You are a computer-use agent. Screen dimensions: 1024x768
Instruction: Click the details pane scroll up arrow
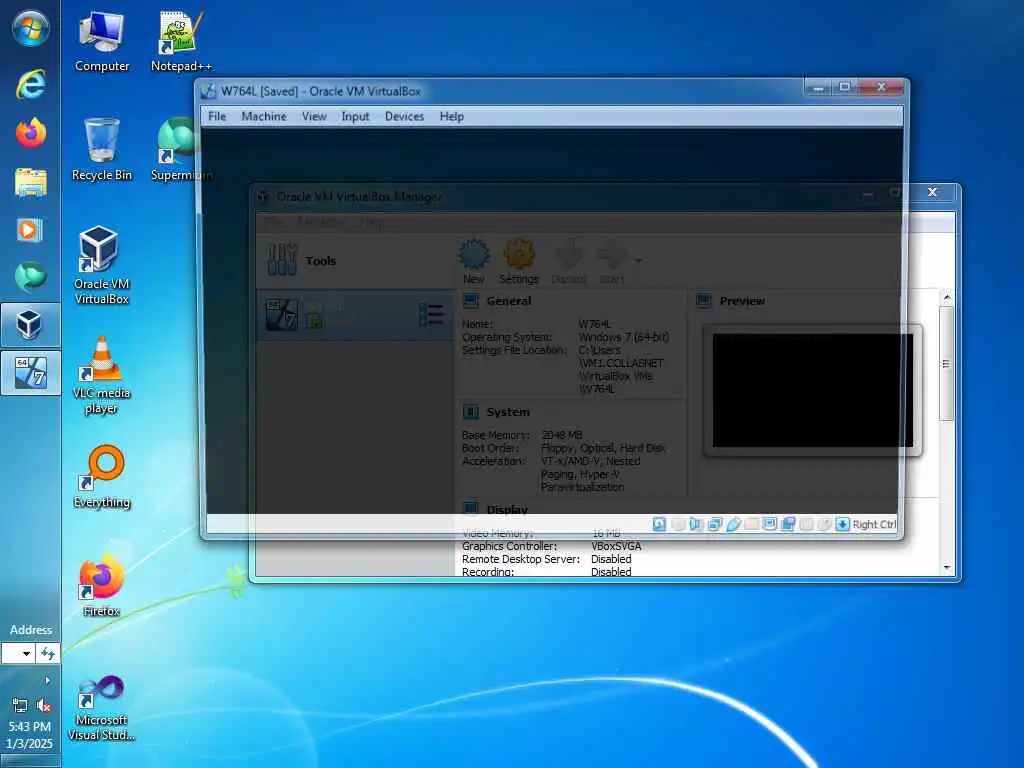click(x=947, y=297)
